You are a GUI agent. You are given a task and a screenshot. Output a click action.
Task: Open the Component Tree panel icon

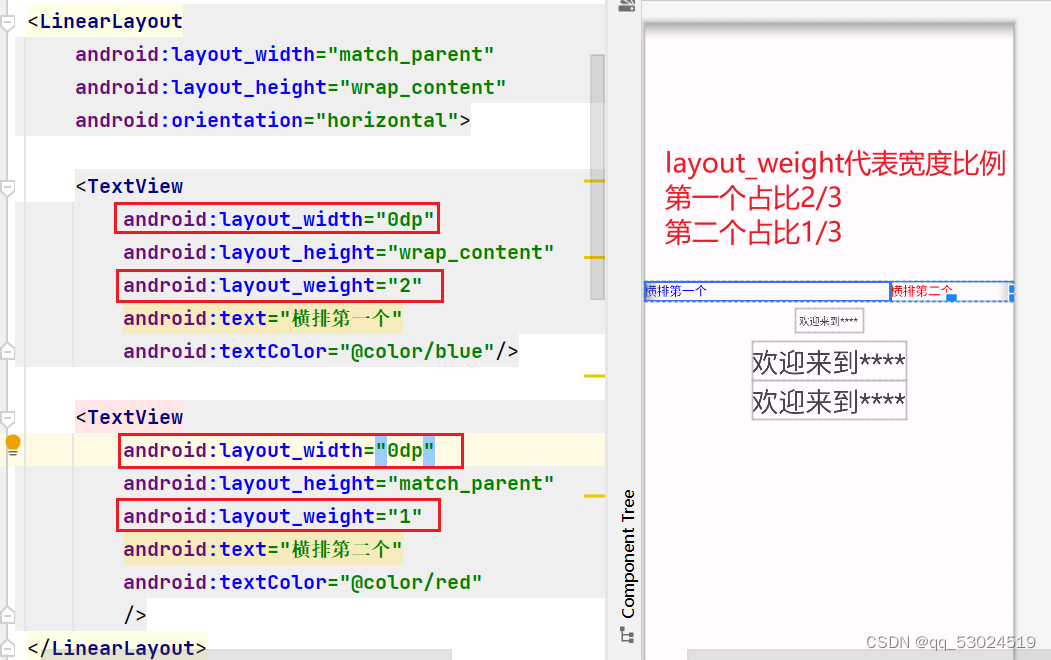pos(627,635)
